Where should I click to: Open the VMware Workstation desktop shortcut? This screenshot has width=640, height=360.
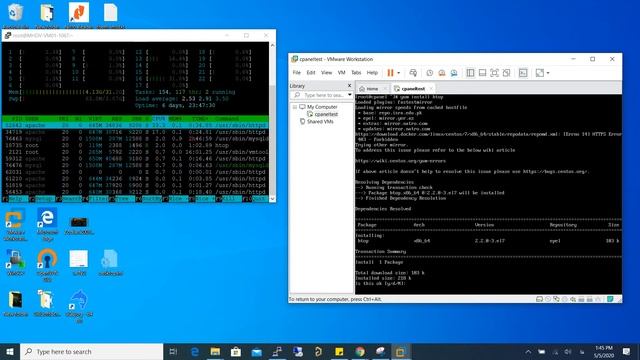pyautogui.click(x=16, y=224)
